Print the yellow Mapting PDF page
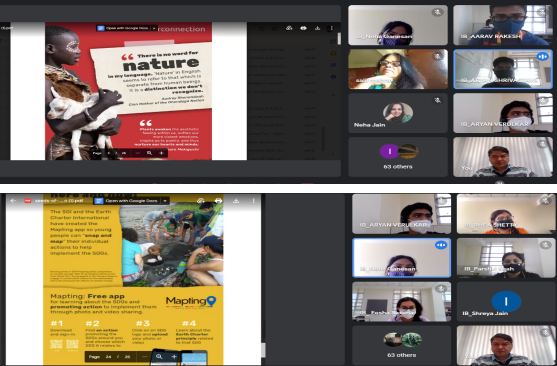The image size is (557, 366). (218, 201)
